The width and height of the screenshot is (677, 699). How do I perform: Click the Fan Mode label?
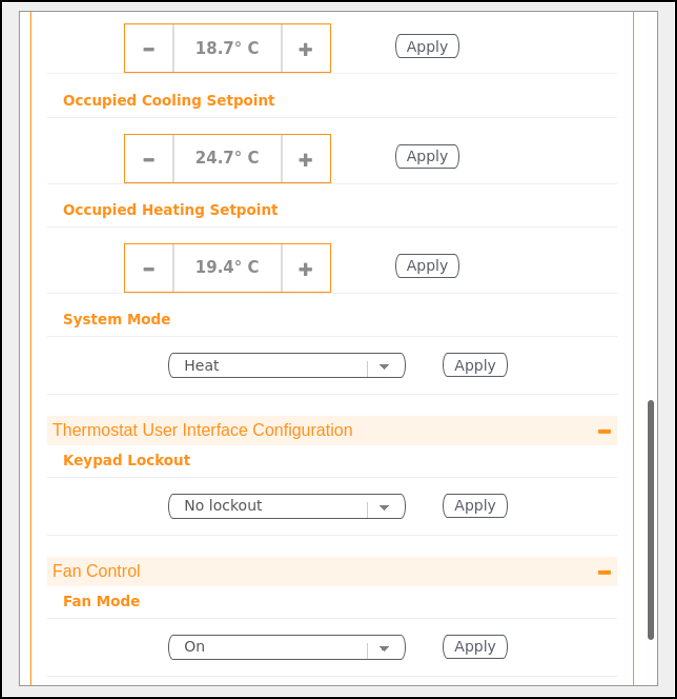(x=102, y=601)
